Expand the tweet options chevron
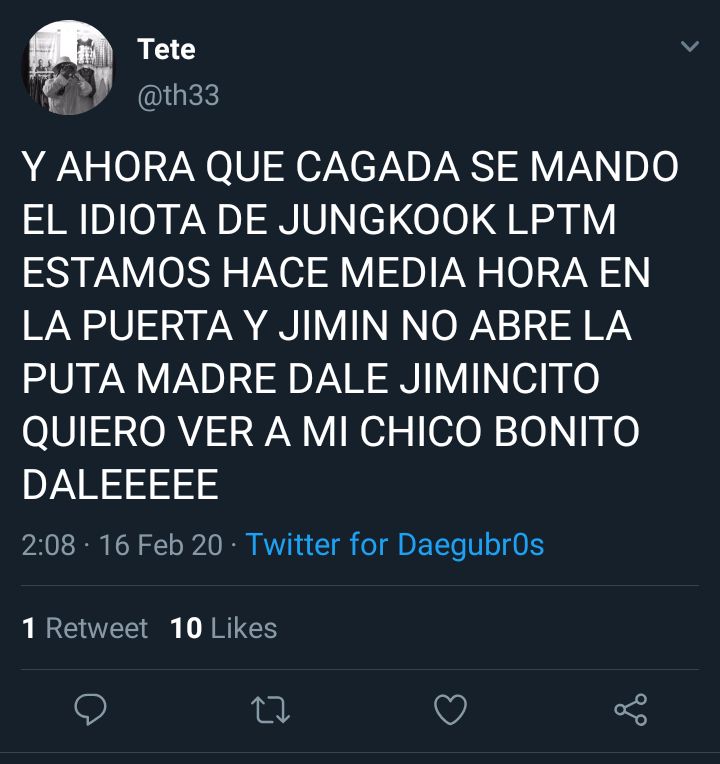Viewport: 720px width, 764px height. (690, 46)
